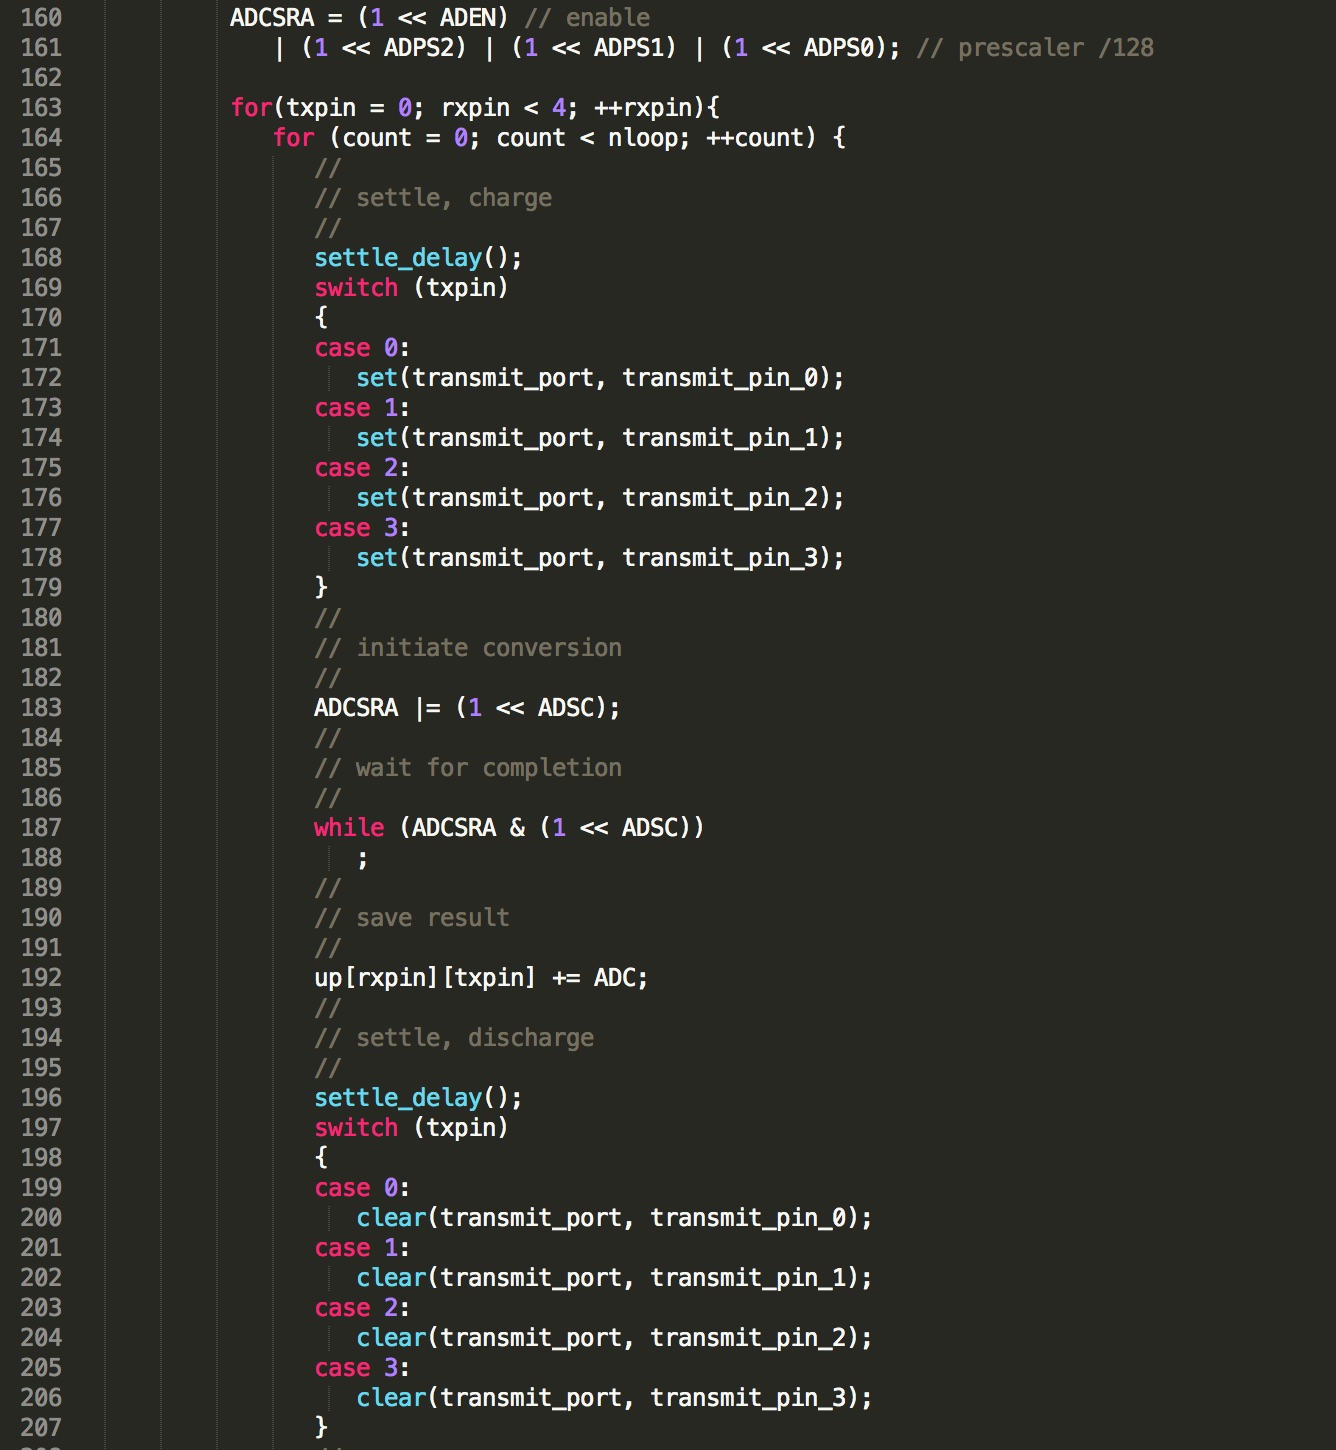
Task: Click 'ADCSRA |=' on line 183
Action: [377, 708]
